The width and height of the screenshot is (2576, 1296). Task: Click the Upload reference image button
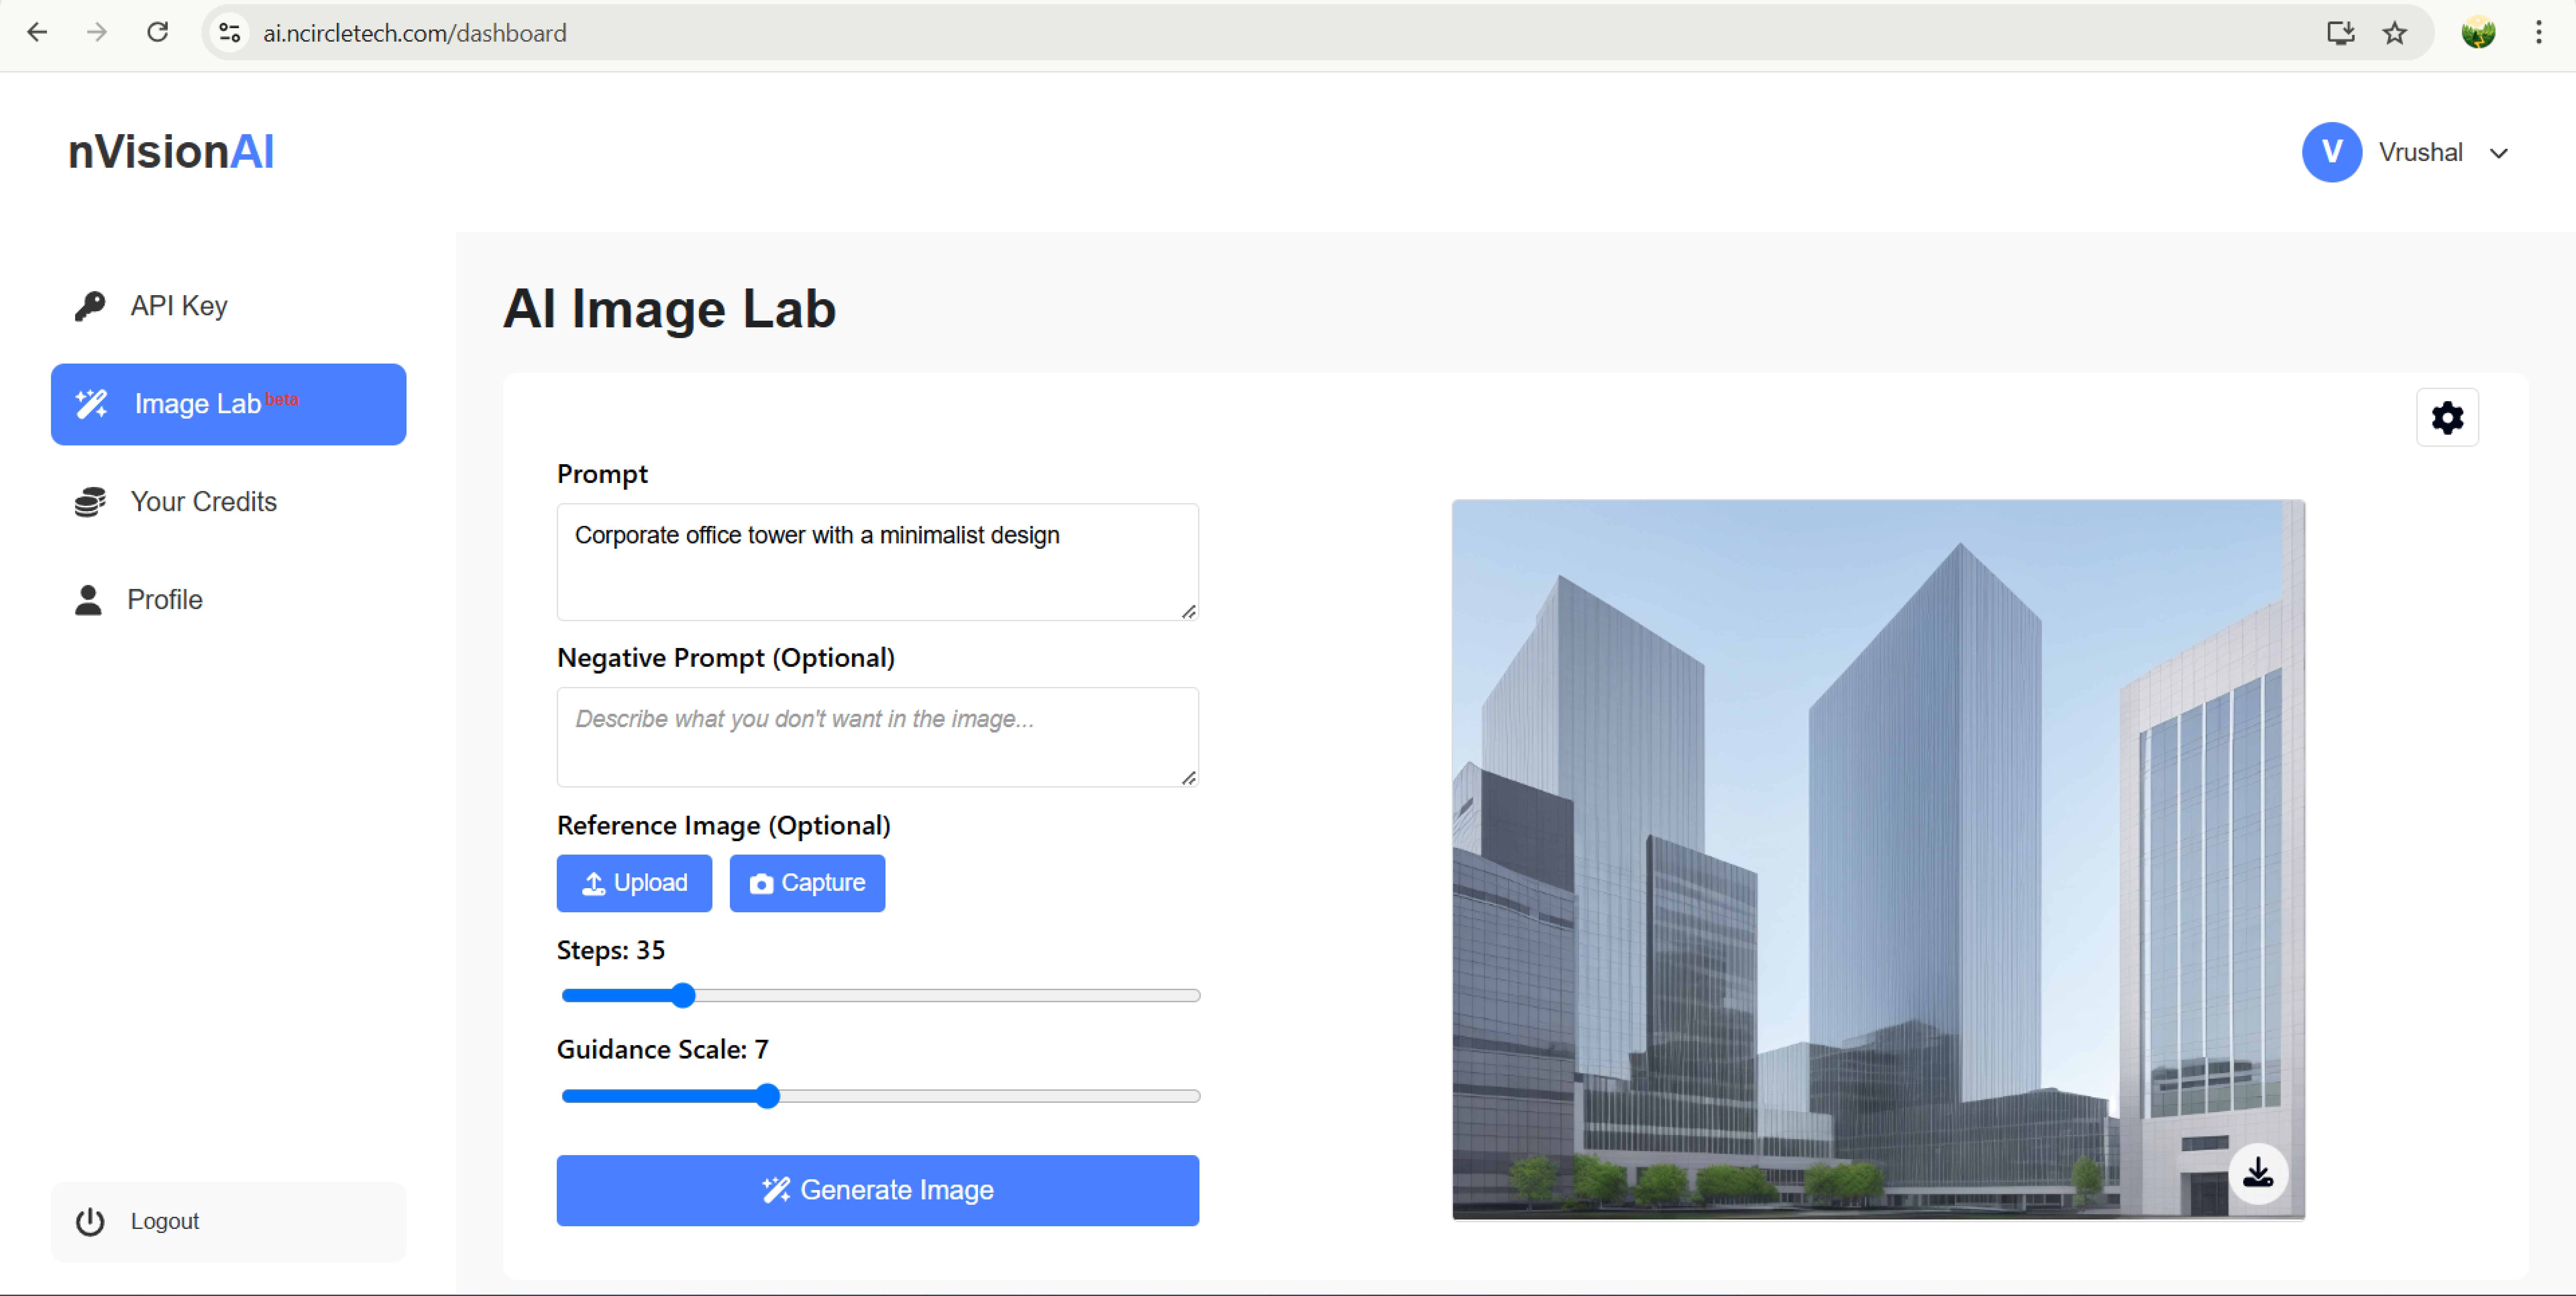click(x=634, y=883)
